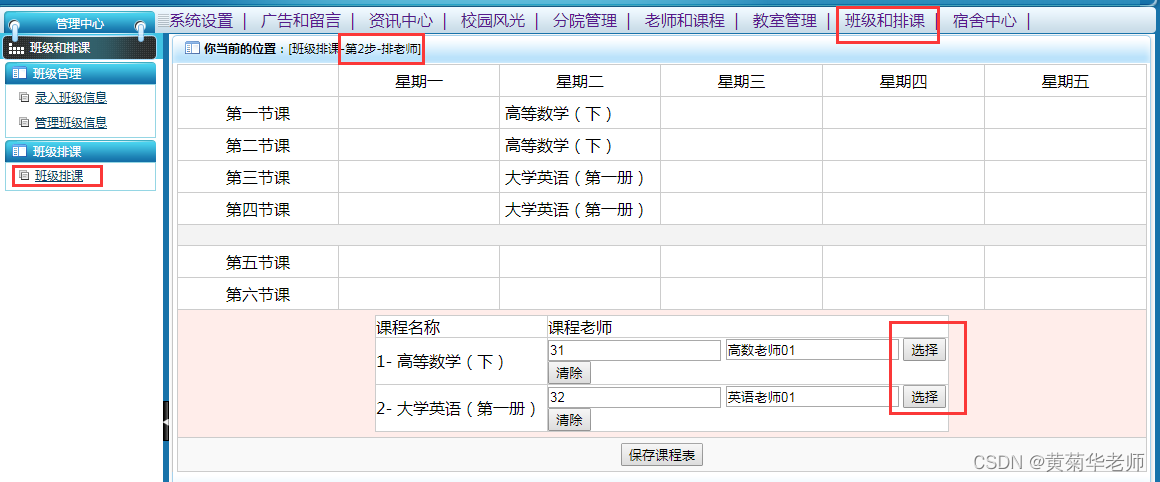Open the 宿舍中心 menu

click(985, 21)
